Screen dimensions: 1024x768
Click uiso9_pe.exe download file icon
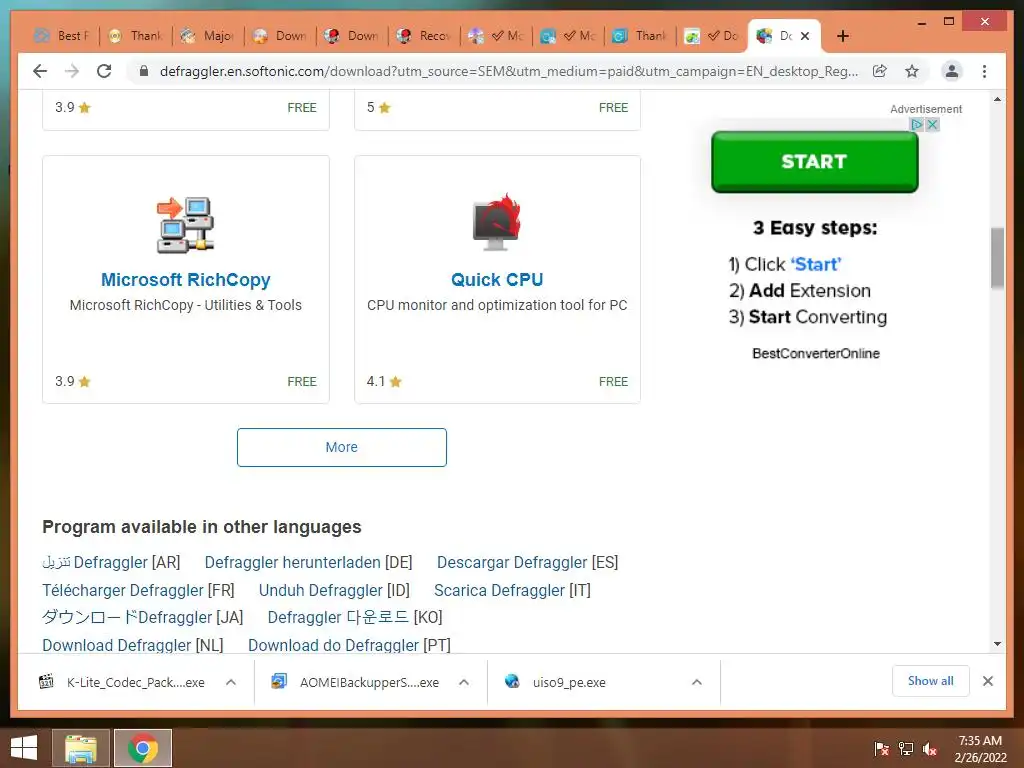coord(512,682)
